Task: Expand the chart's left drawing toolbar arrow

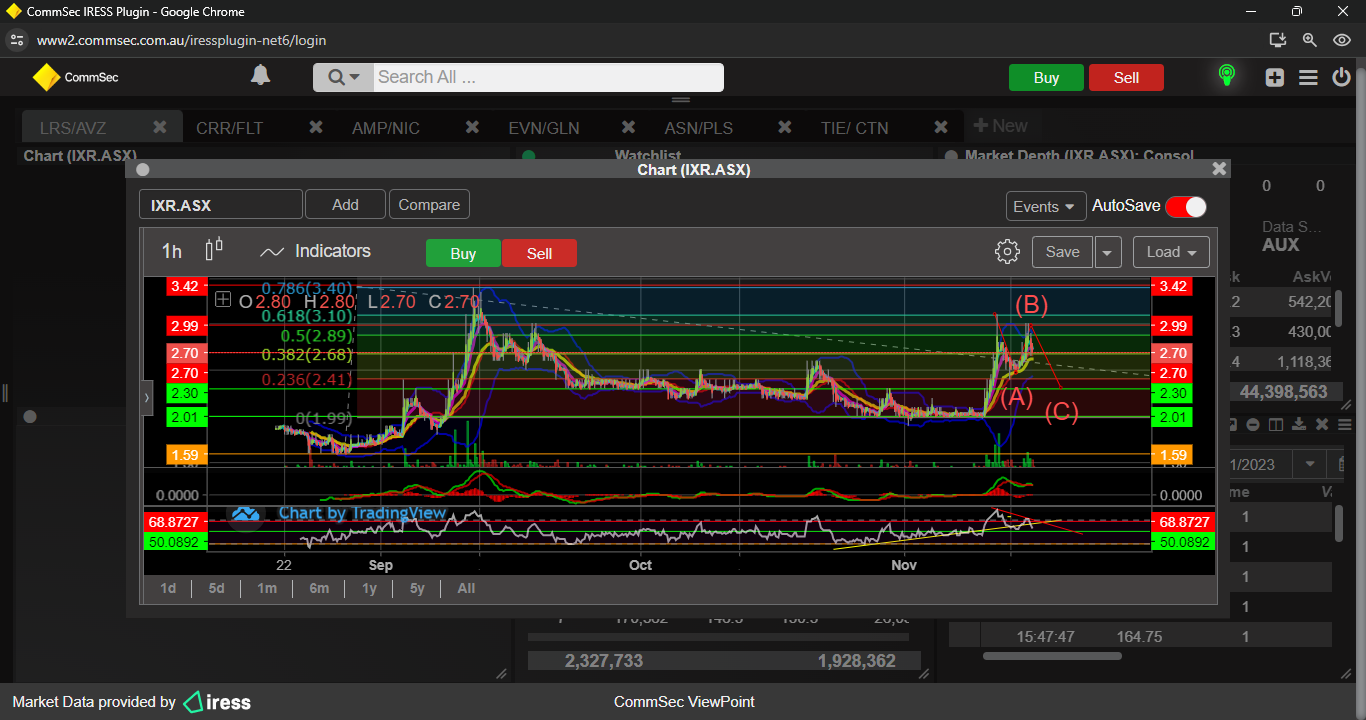Action: pyautogui.click(x=147, y=396)
